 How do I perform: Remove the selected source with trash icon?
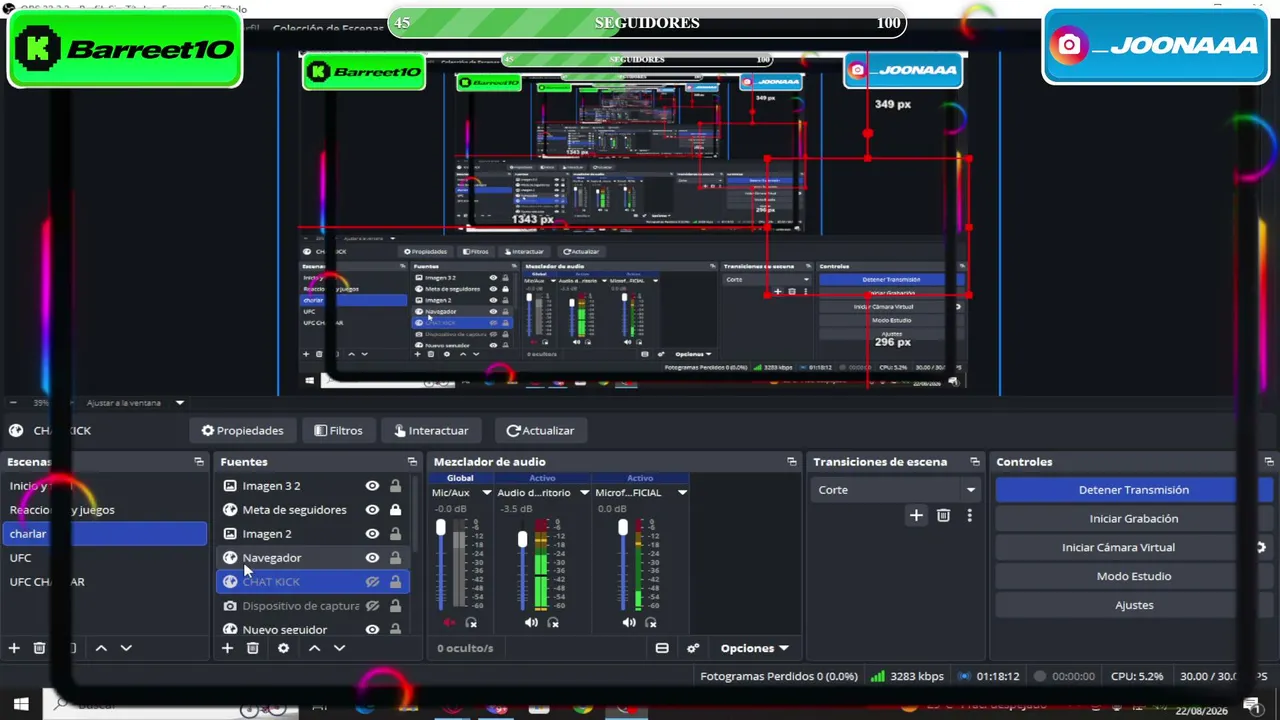click(x=252, y=648)
